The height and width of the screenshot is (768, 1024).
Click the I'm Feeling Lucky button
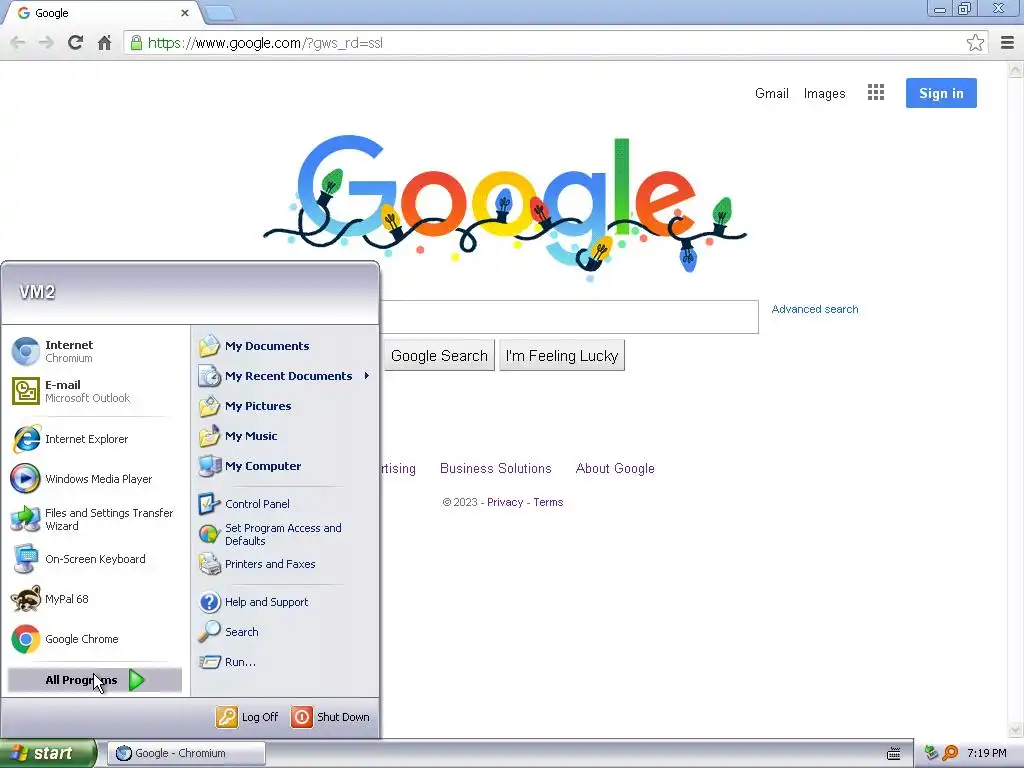[562, 355]
